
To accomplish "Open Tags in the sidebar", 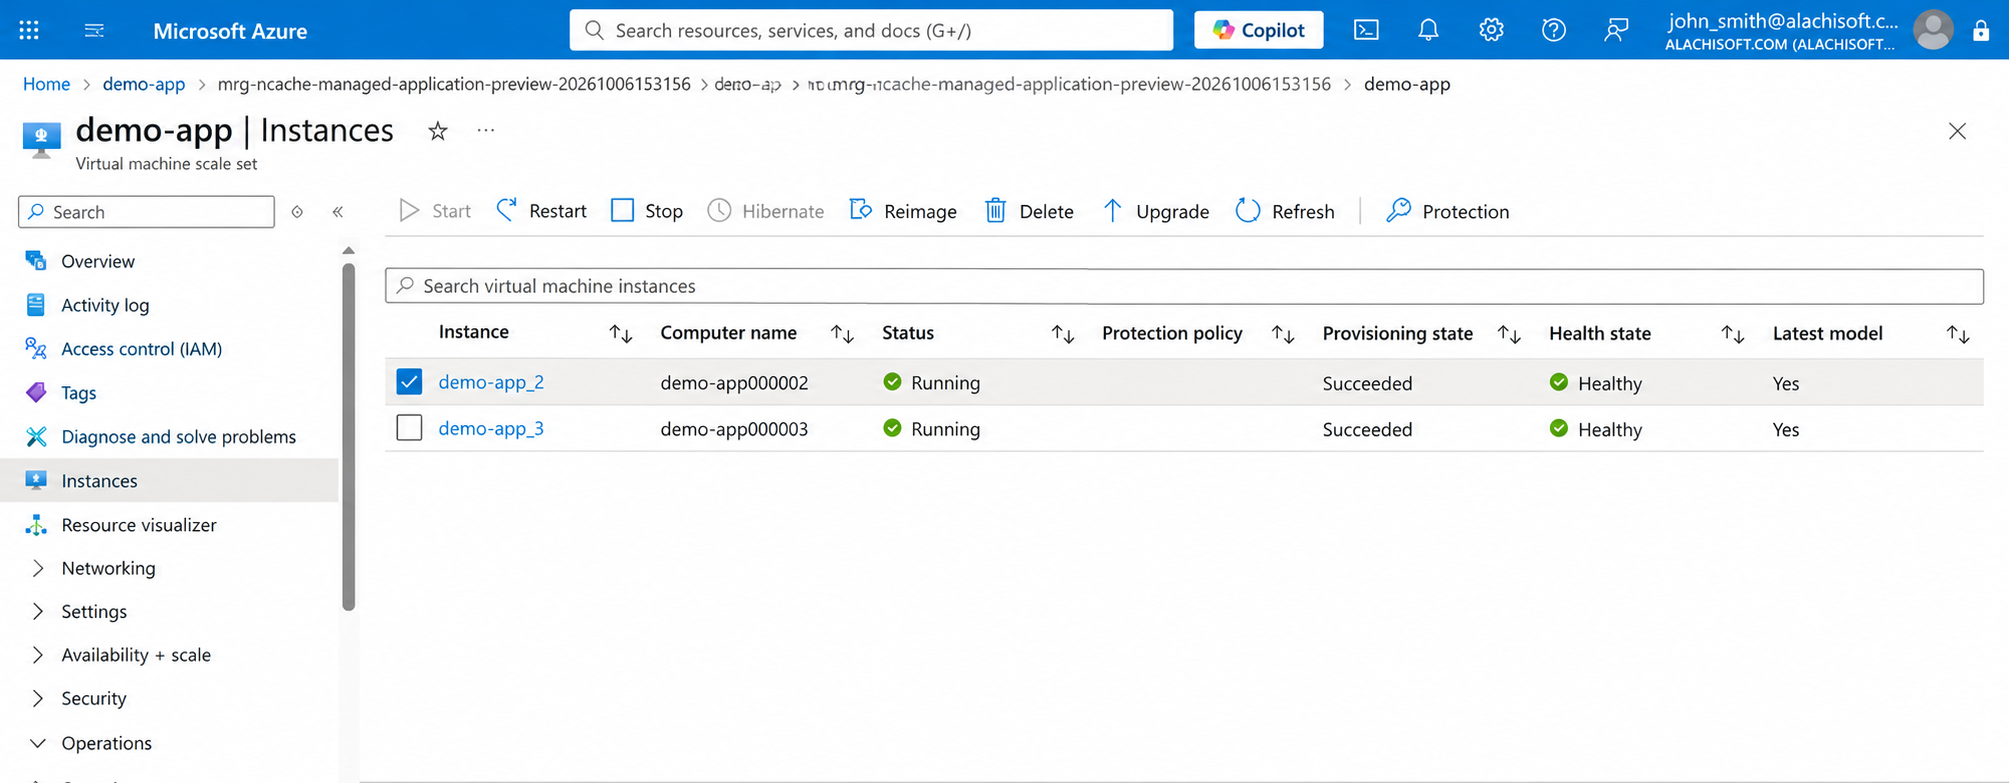I will point(78,393).
